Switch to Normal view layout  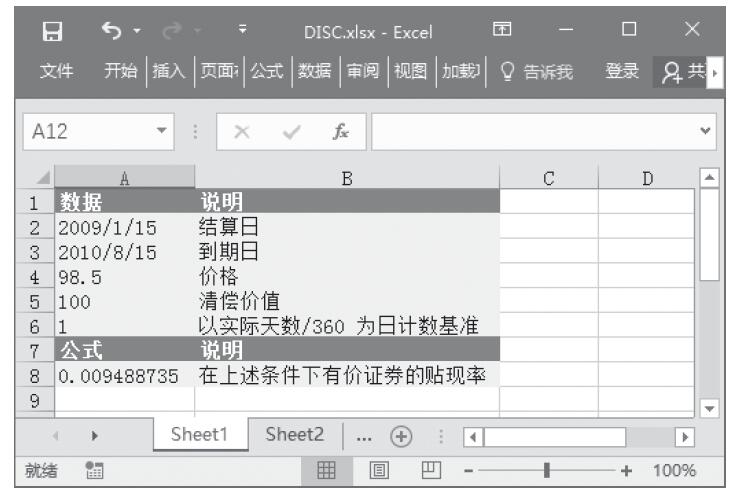[325, 469]
